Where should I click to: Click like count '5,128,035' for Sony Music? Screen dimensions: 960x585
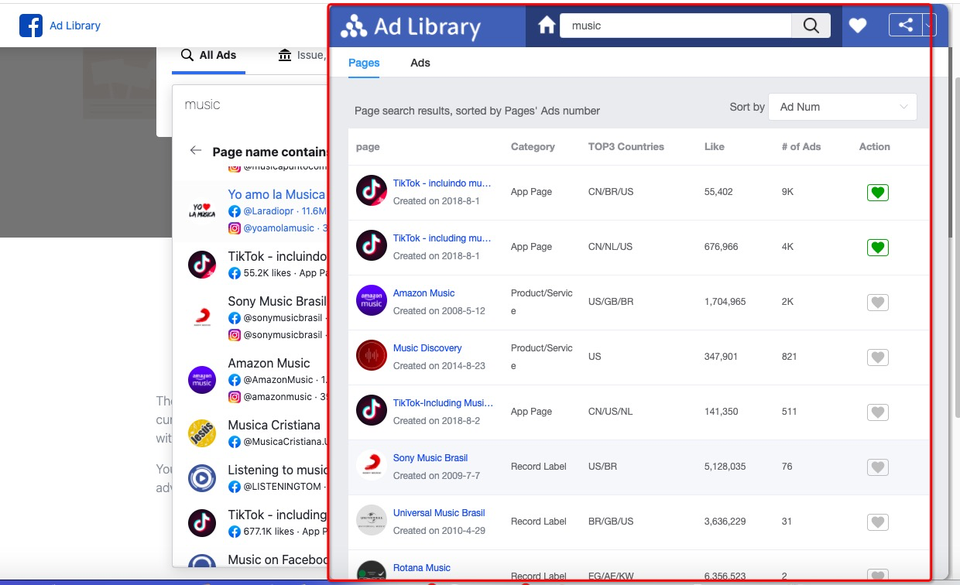click(x=725, y=467)
